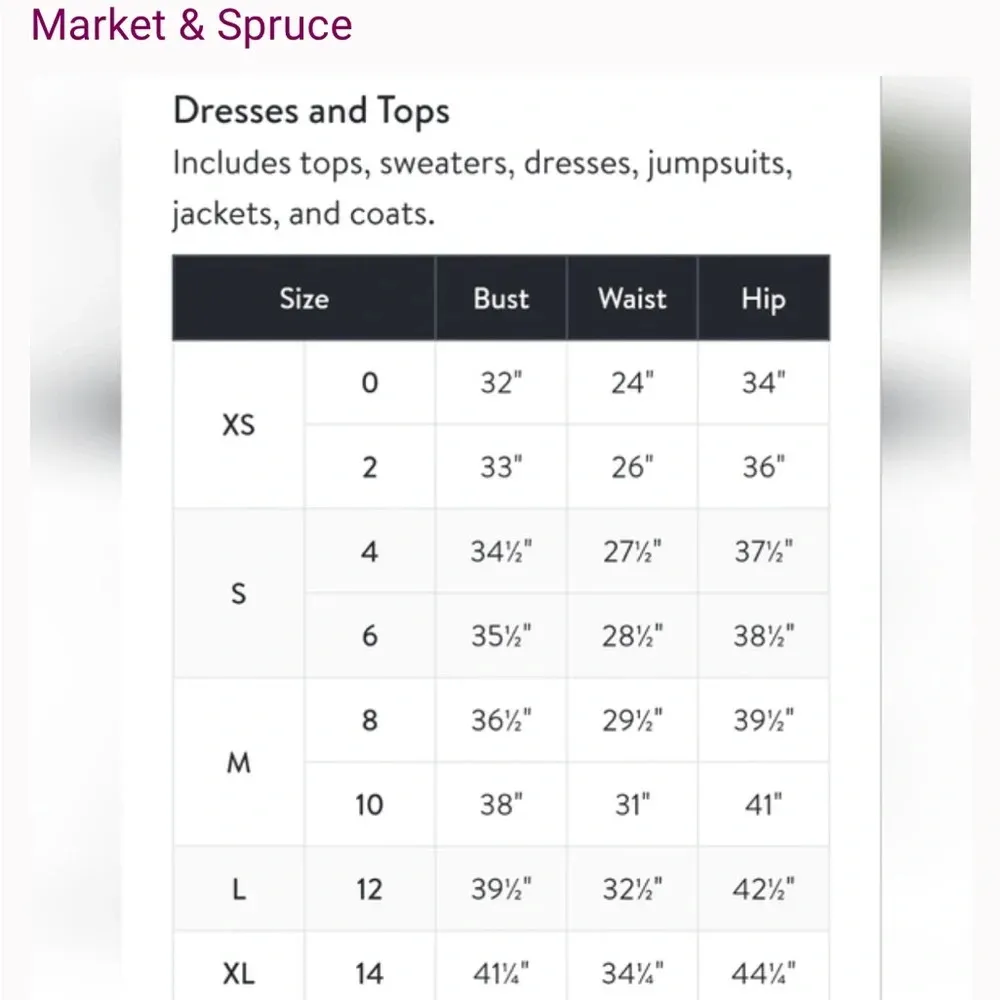Click the M size row label
Viewport: 1000px width, 1000px height.
(238, 764)
